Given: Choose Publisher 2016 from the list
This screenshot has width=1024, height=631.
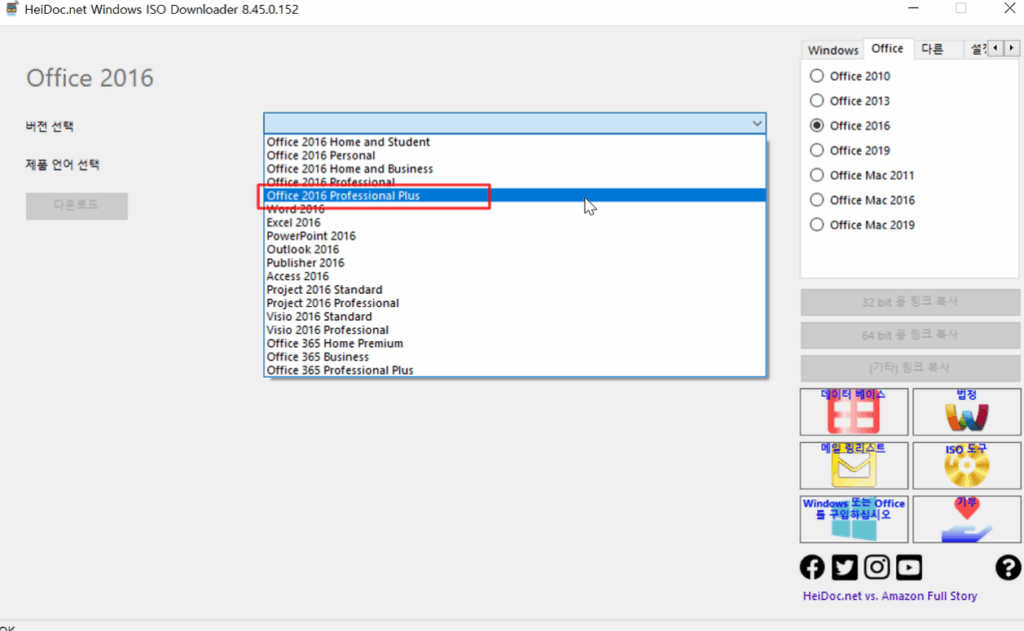Looking at the screenshot, I should pyautogui.click(x=515, y=263).
